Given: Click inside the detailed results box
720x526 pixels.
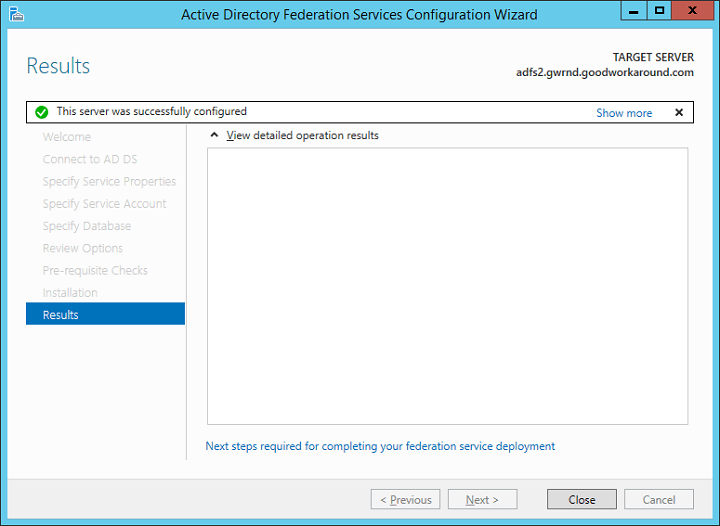Looking at the screenshot, I should [447, 286].
